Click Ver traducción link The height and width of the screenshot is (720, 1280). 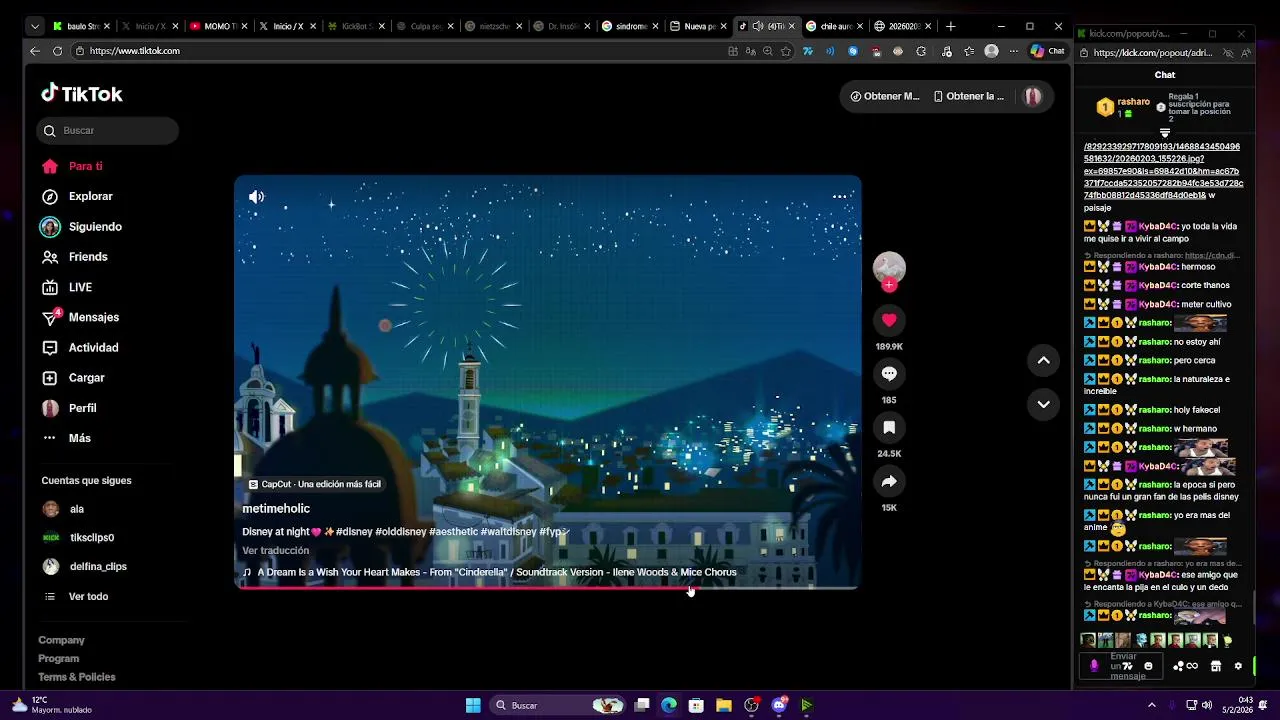pos(275,551)
